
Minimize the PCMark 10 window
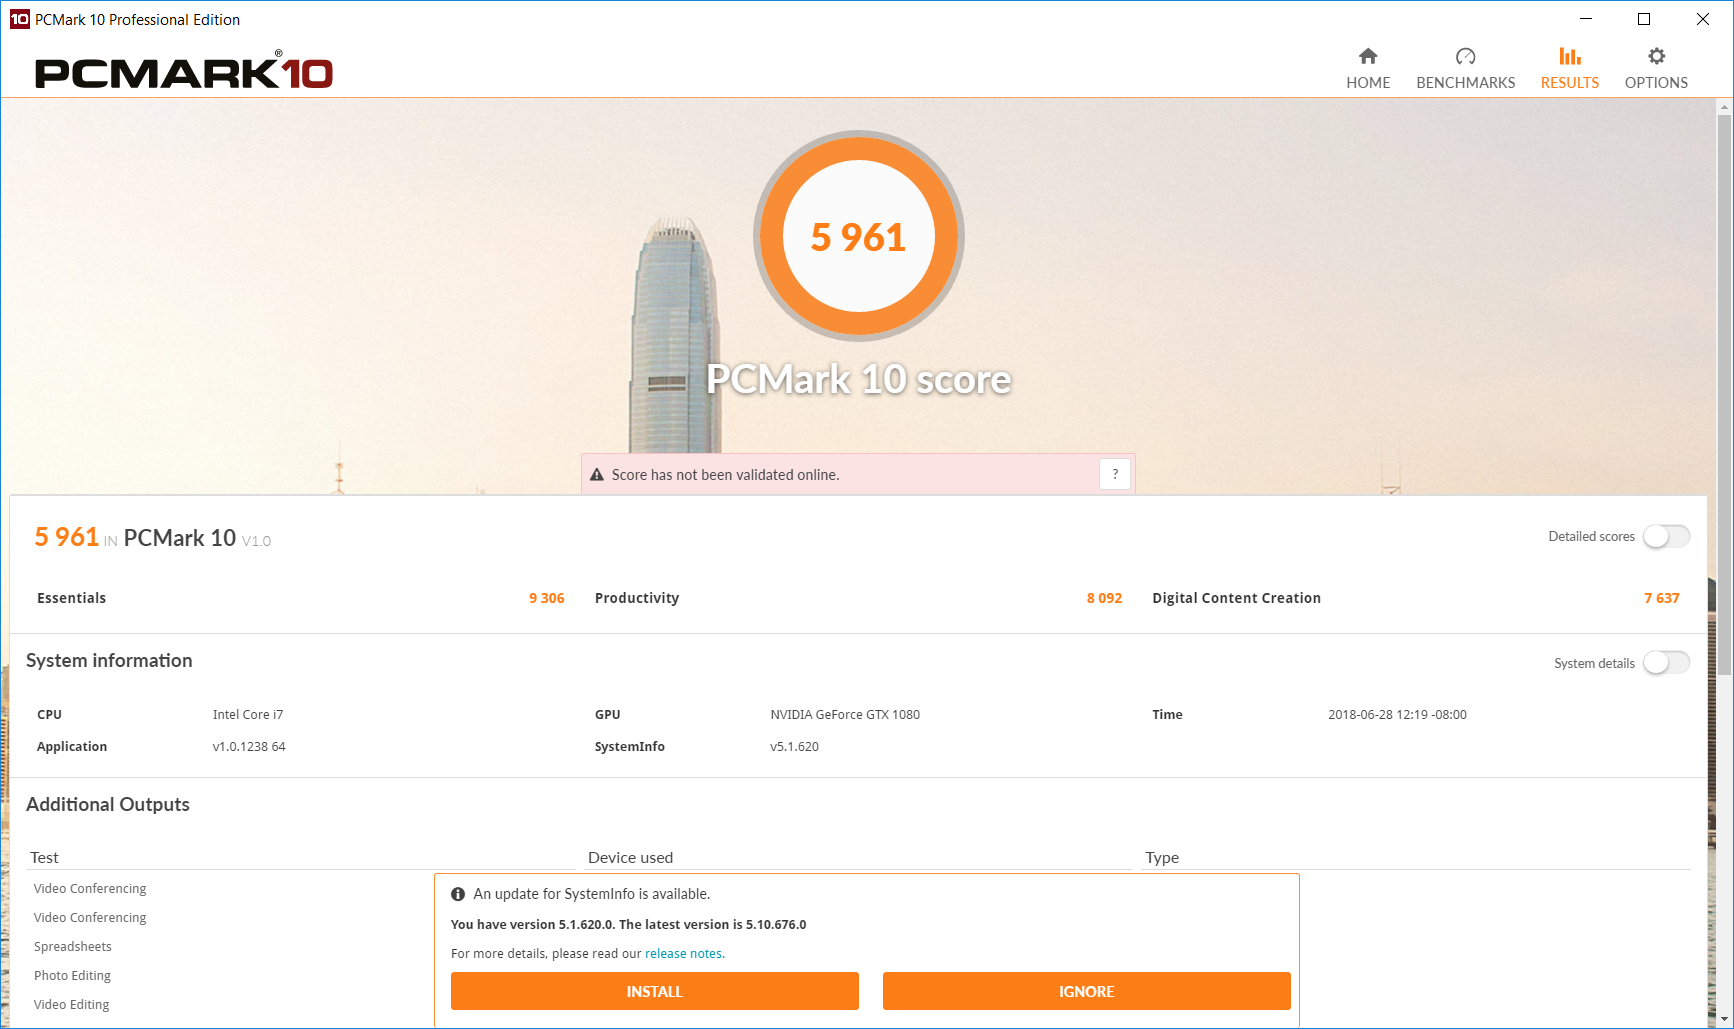click(1586, 19)
